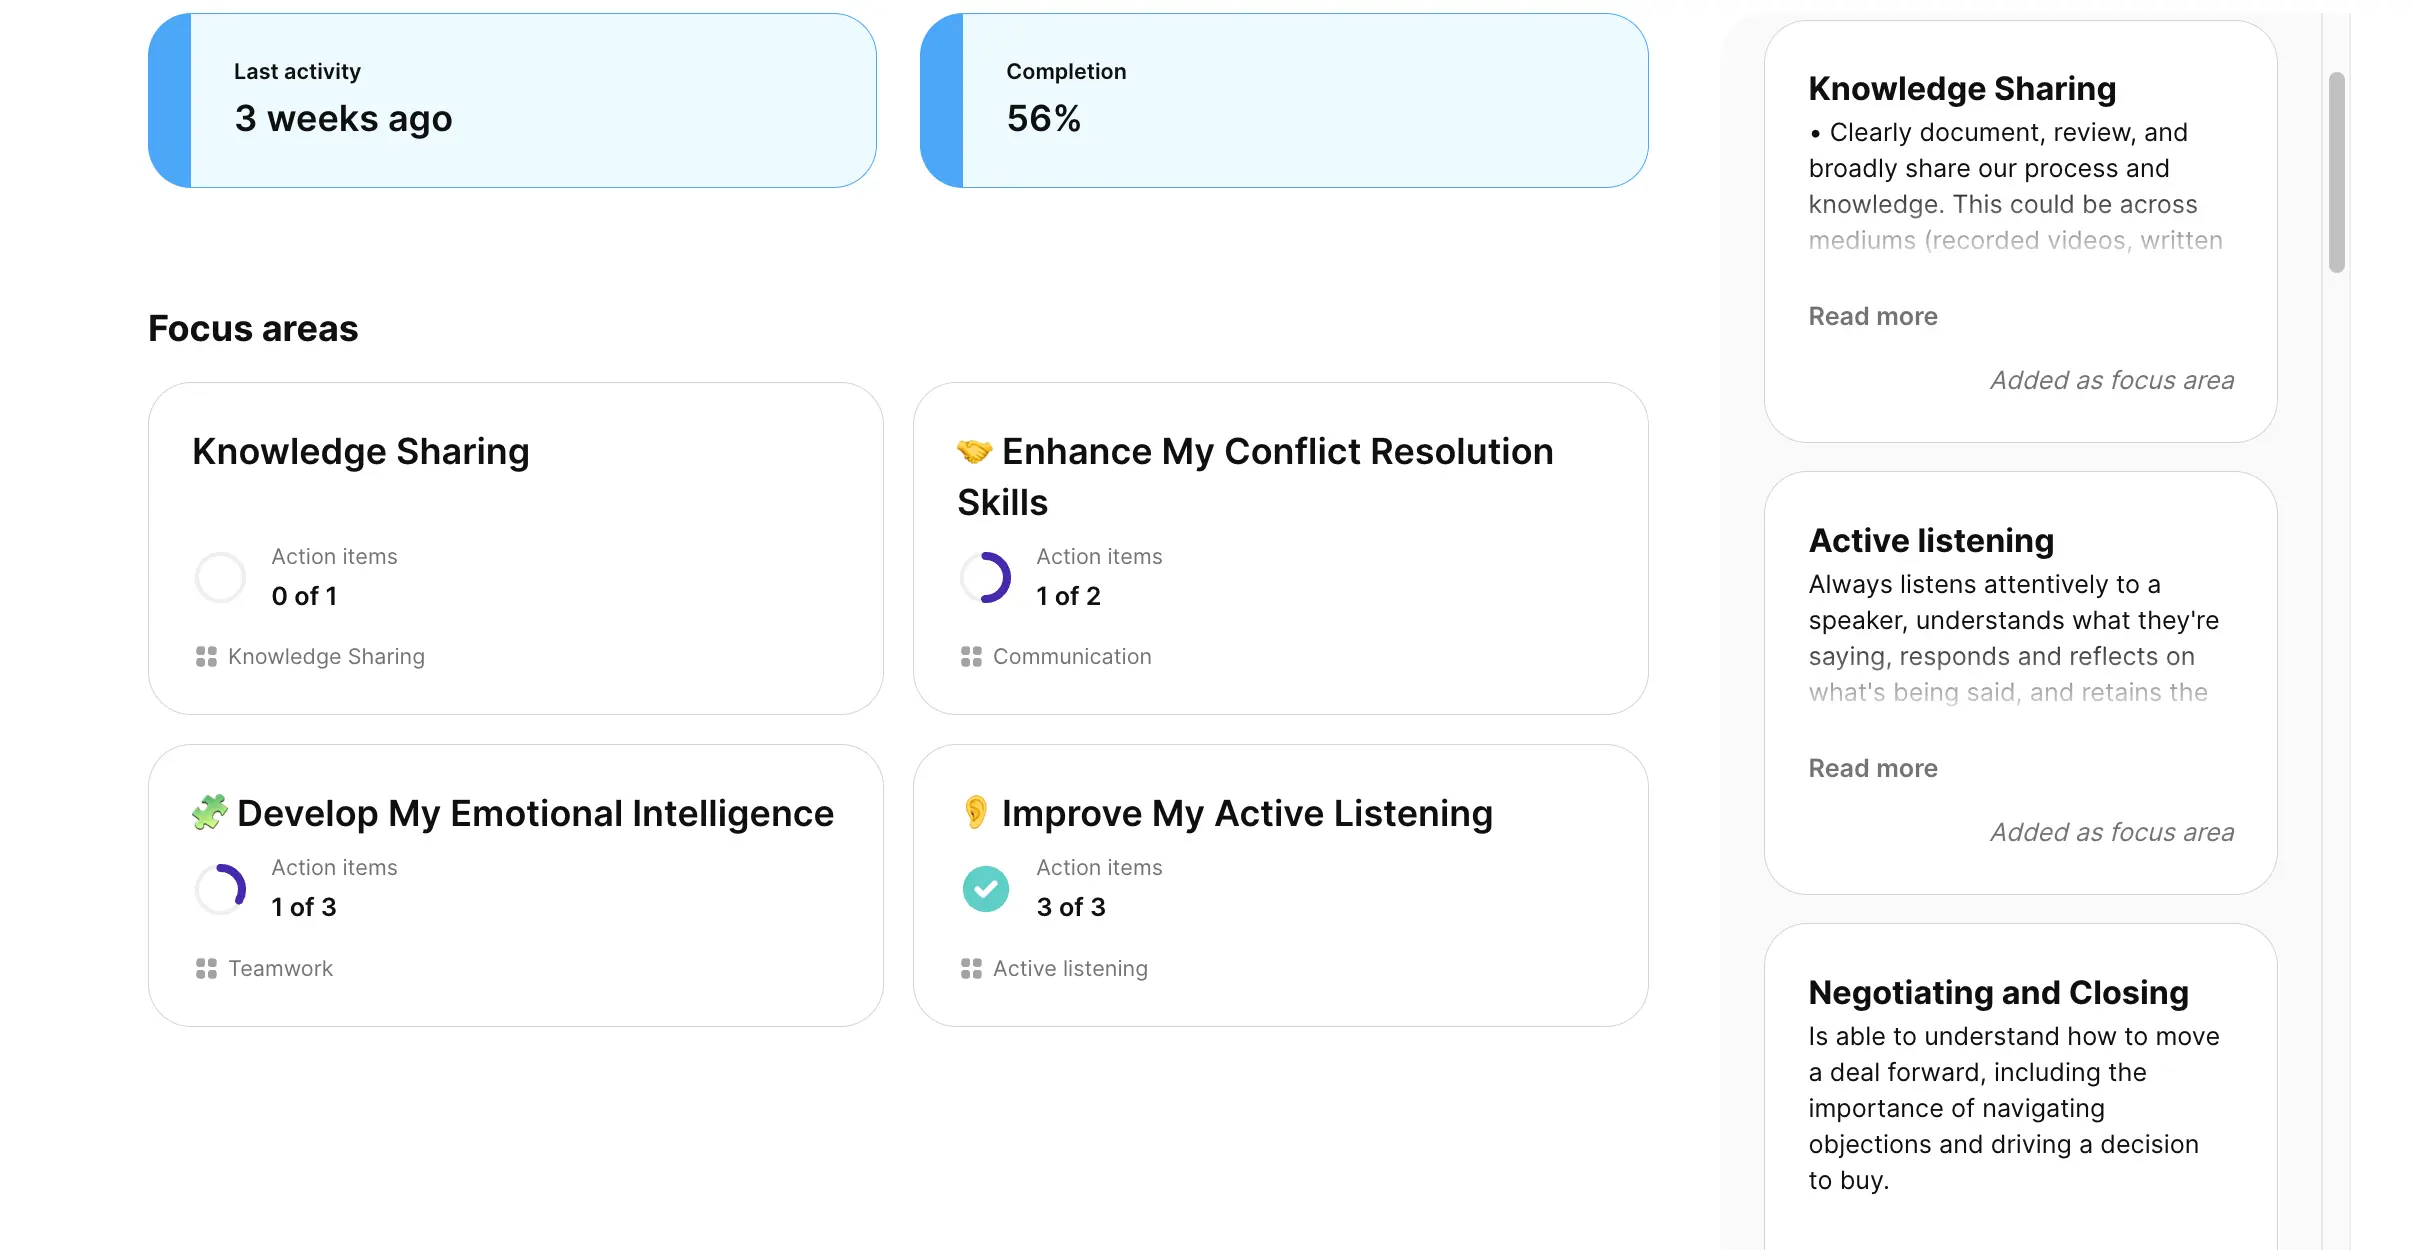Click the green completion checkmark showing 3 of 3

point(986,888)
